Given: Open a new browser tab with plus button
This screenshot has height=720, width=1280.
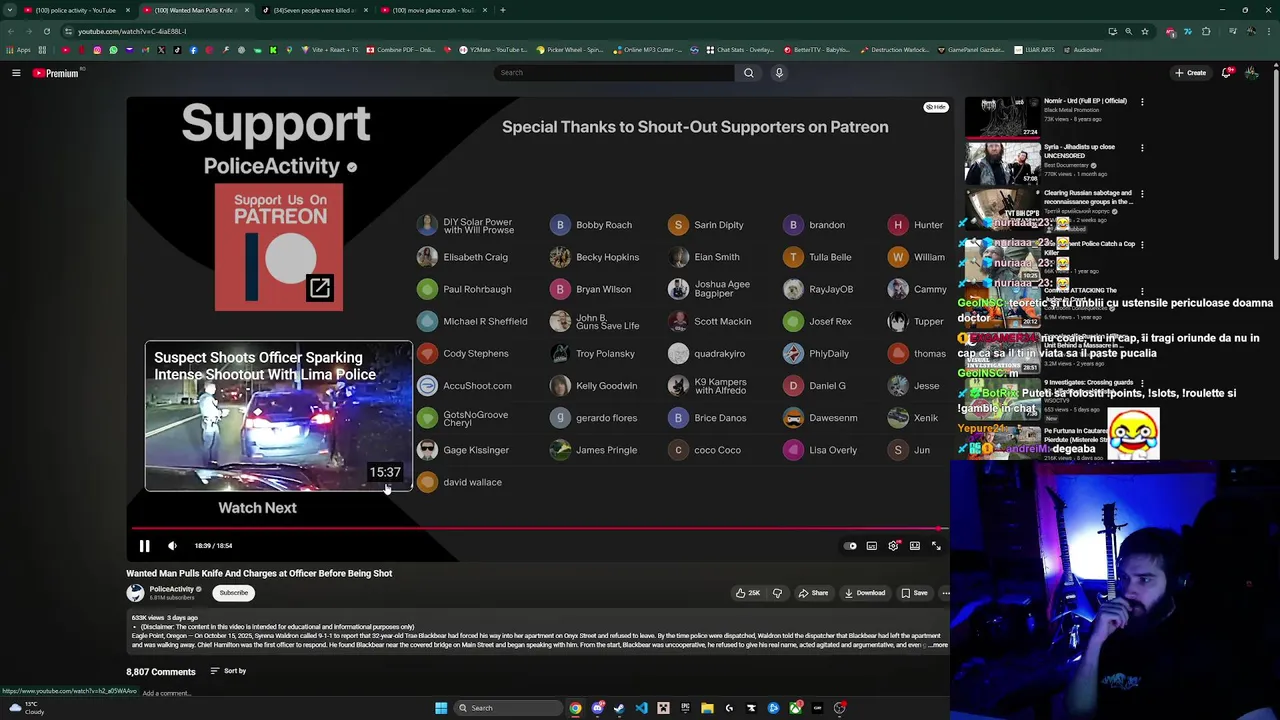Looking at the screenshot, I should pyautogui.click(x=503, y=10).
